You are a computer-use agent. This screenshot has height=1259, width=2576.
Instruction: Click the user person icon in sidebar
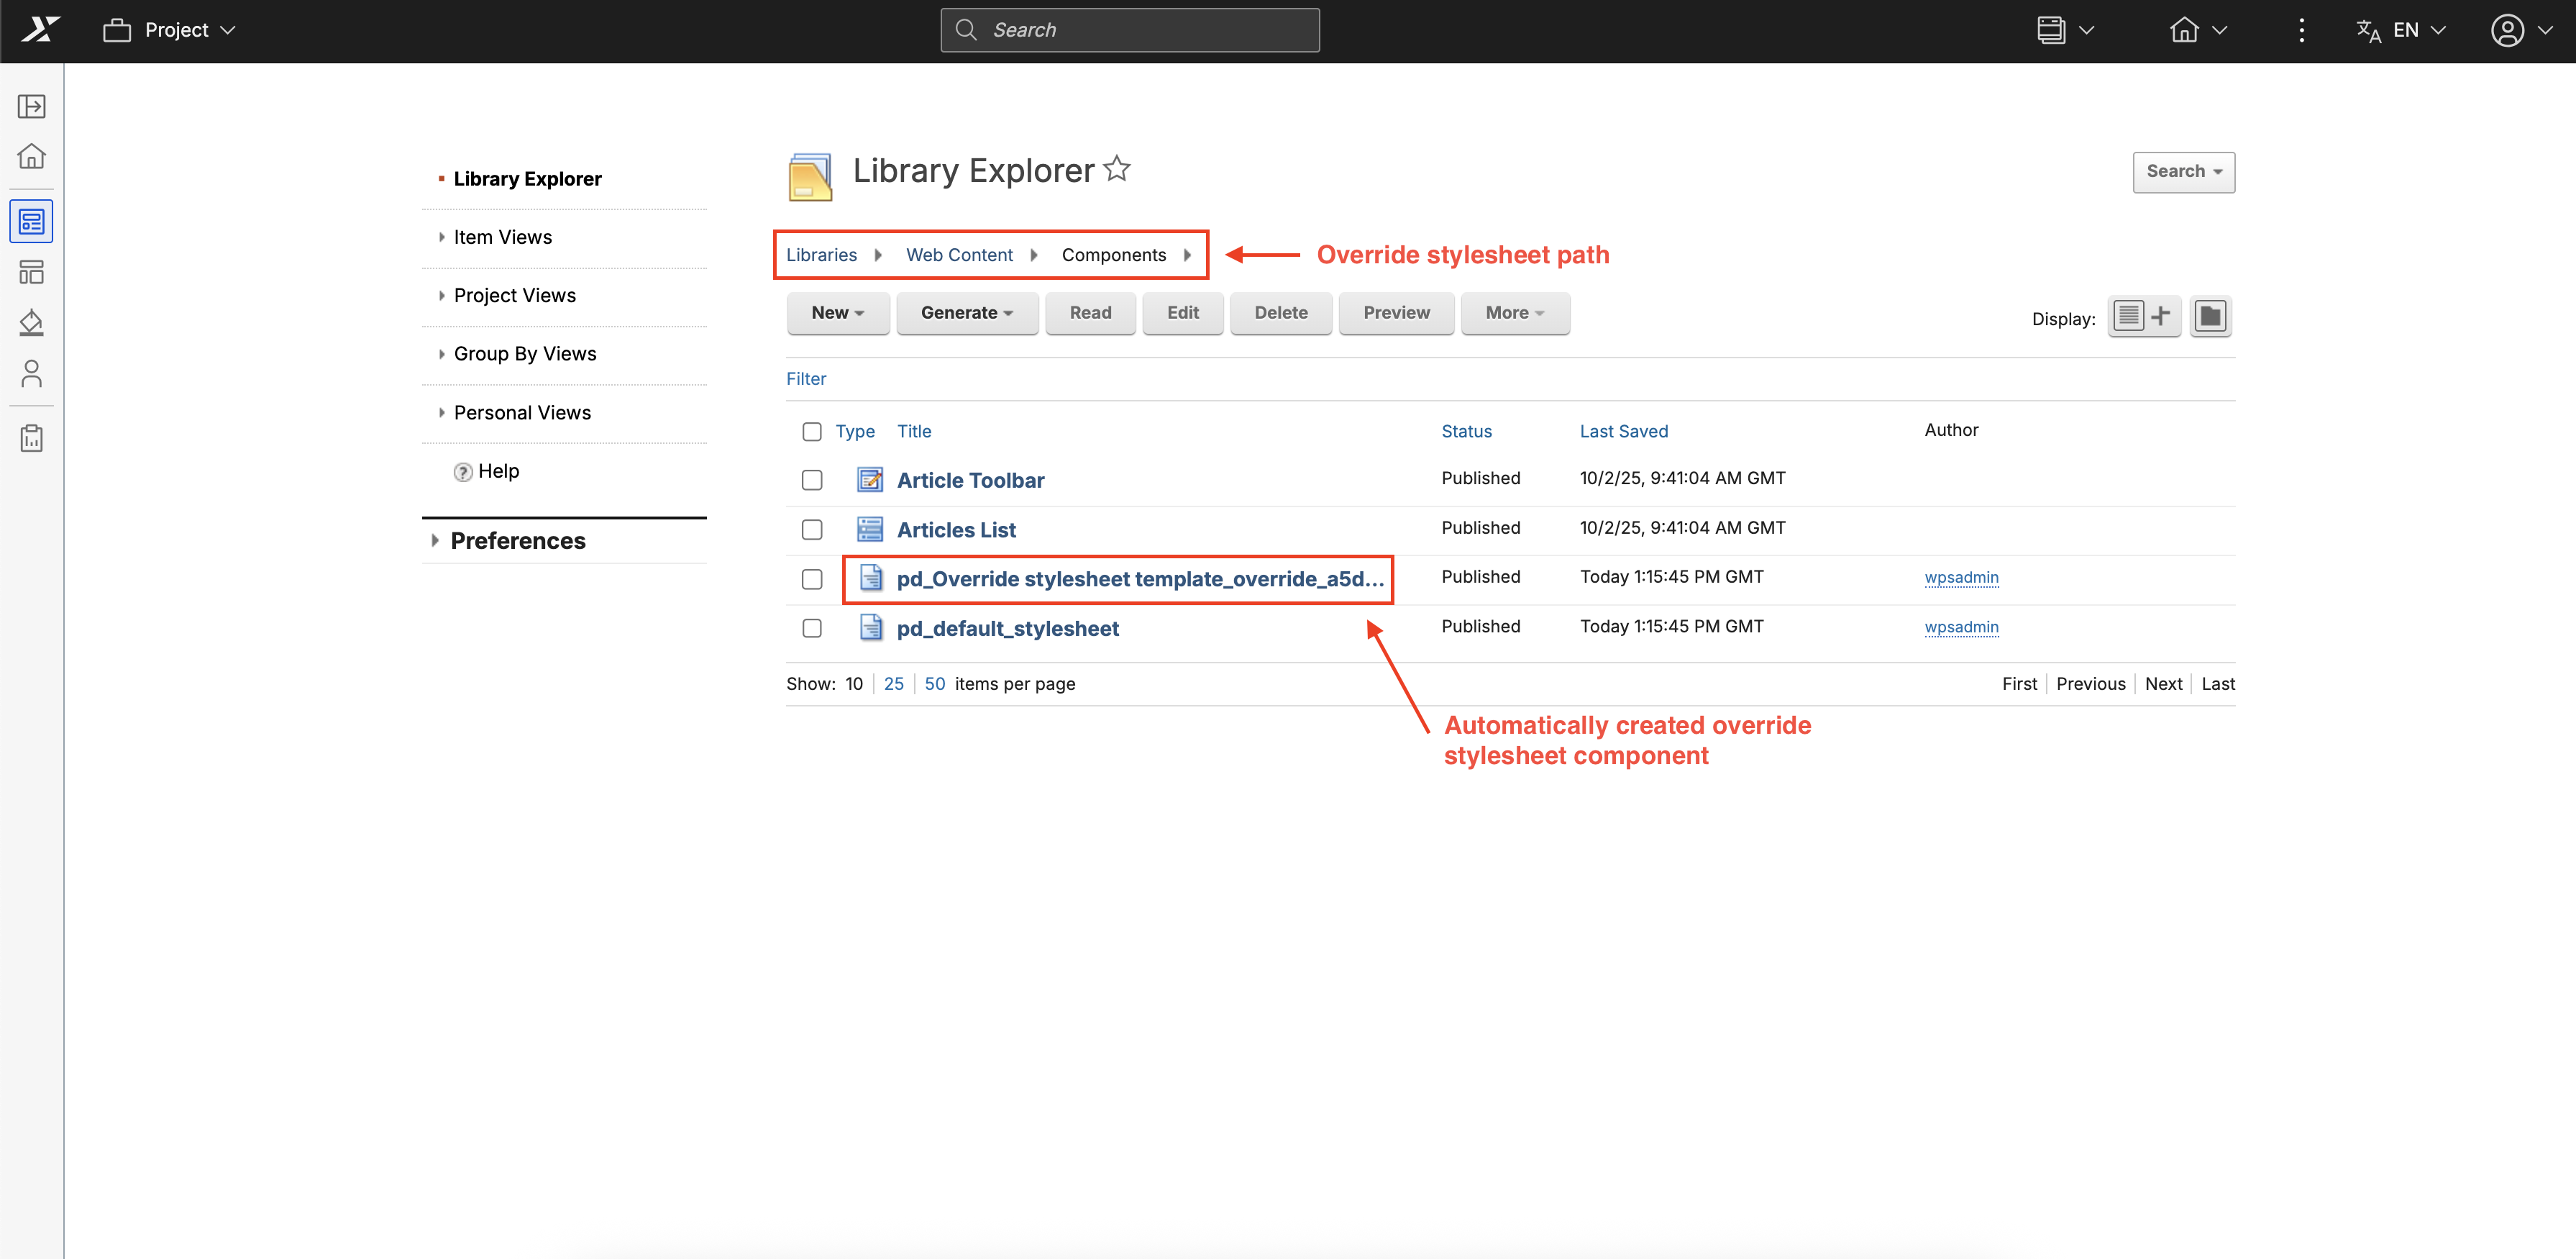[32, 373]
